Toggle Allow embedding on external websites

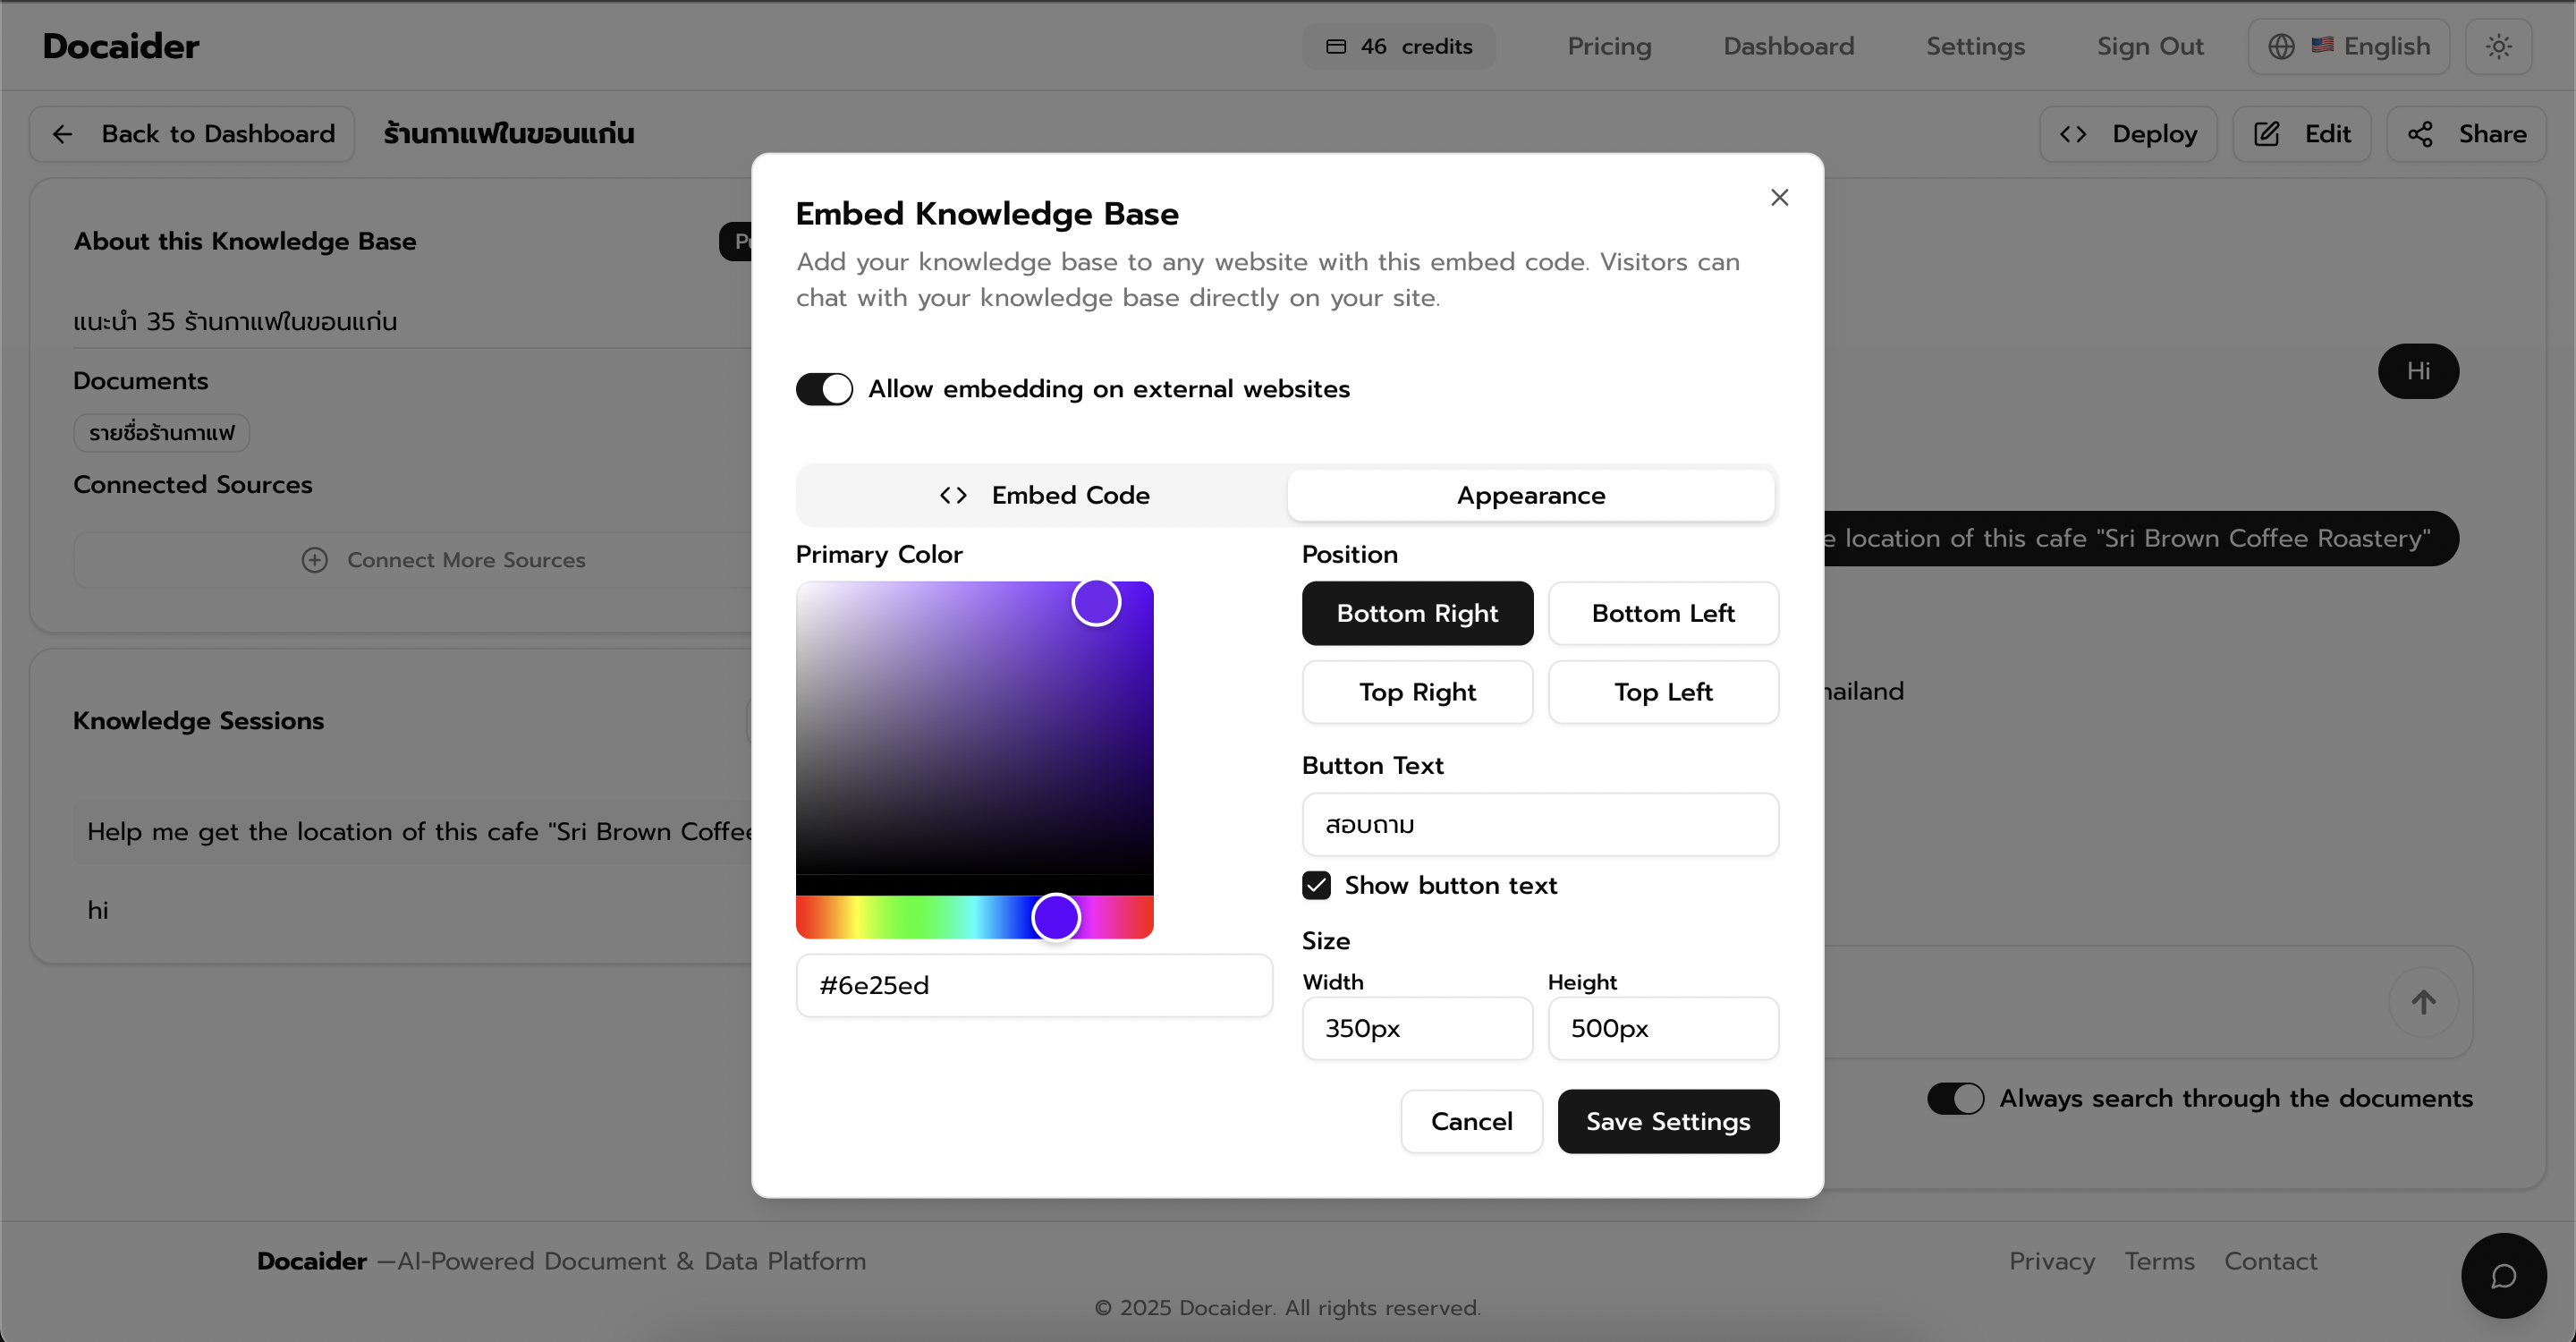(x=824, y=389)
